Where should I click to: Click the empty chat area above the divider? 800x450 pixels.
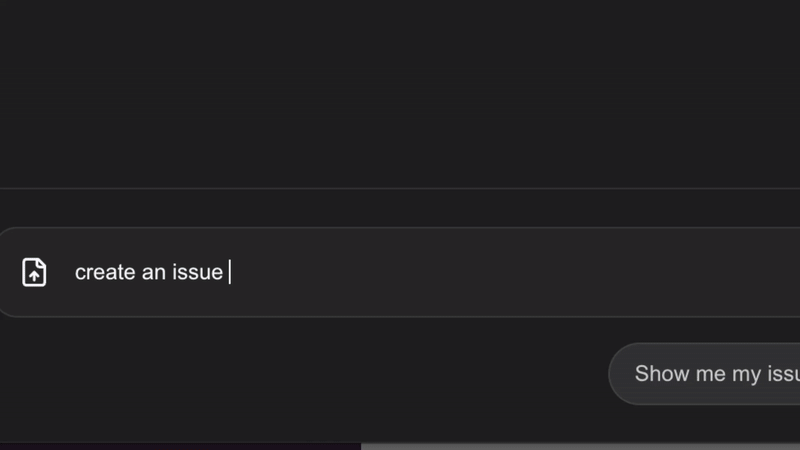(400, 90)
